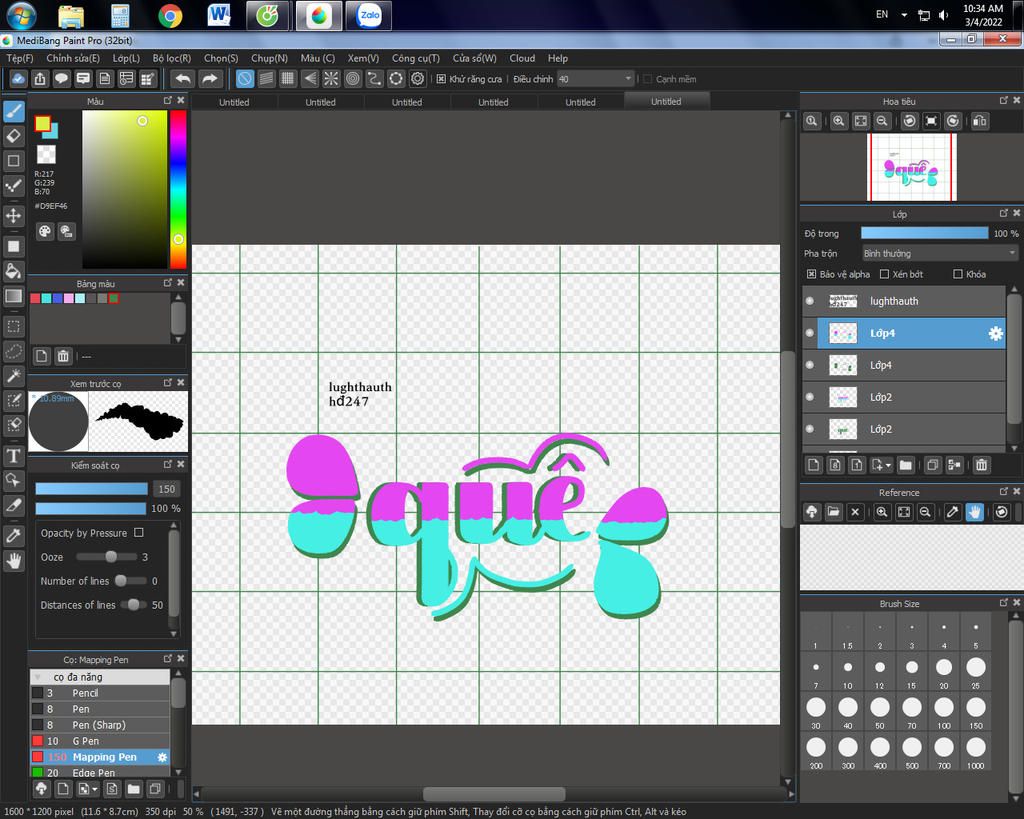This screenshot has width=1024, height=819.
Task: Select the Eraser tool
Action: click(x=14, y=136)
